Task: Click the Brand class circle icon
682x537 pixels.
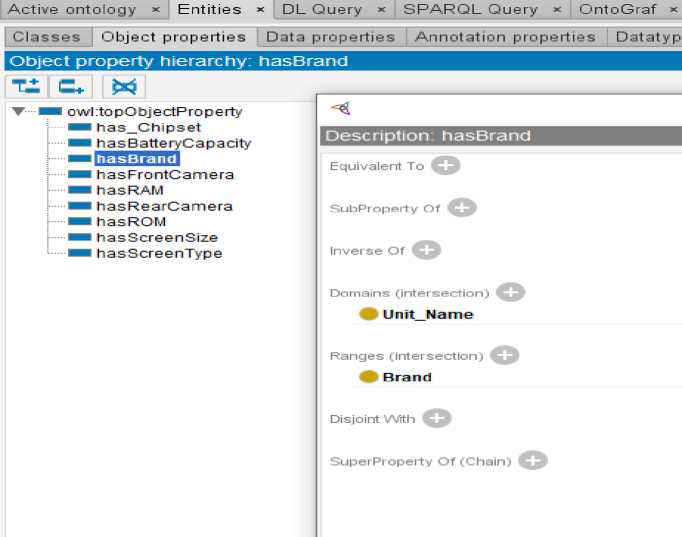Action: click(x=368, y=377)
